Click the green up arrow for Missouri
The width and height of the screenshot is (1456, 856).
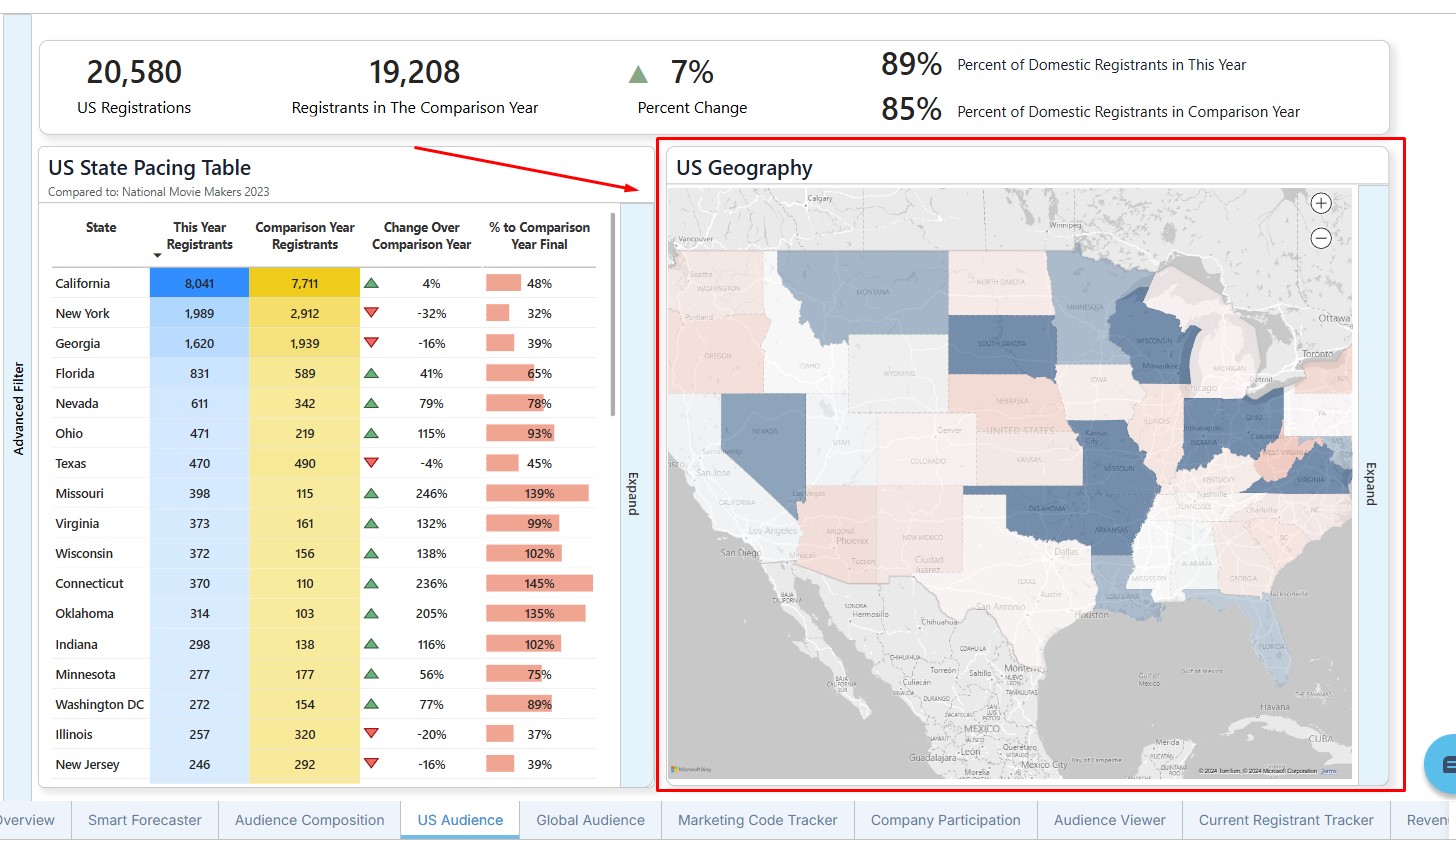371,493
